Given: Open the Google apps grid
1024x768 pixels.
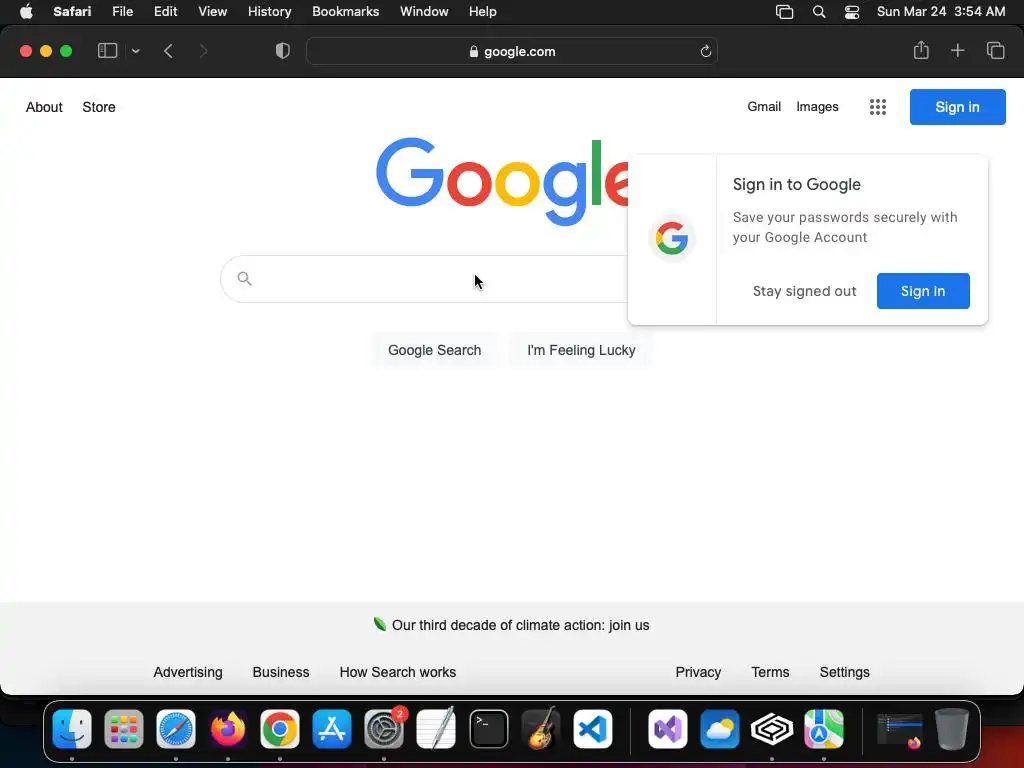Looking at the screenshot, I should (878, 107).
